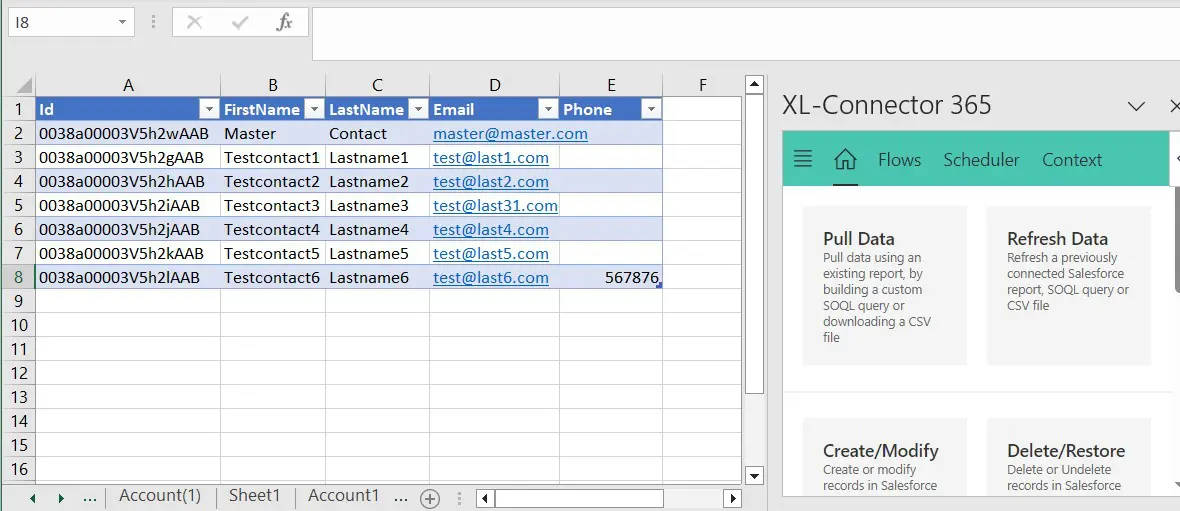Click the Insert Function fx icon
The image size is (1180, 511).
click(284, 22)
